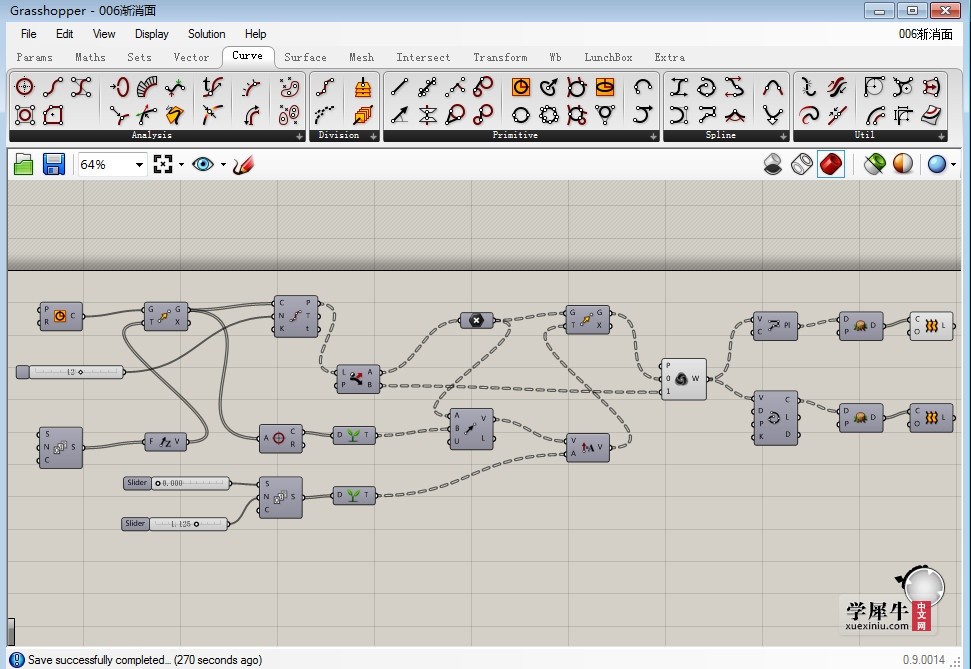Disable preview with Don't Draw Preview toggle
This screenshot has height=669, width=971.
pos(772,165)
